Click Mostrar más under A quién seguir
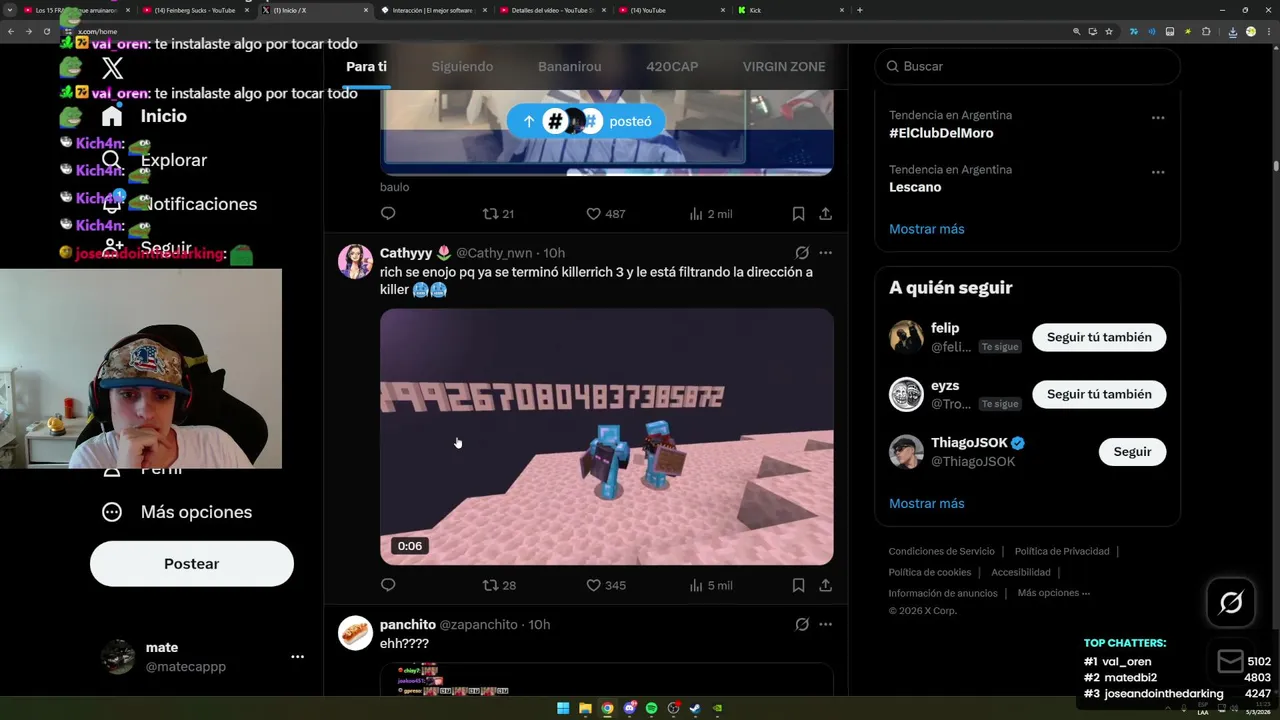1280x720 pixels. point(927,503)
